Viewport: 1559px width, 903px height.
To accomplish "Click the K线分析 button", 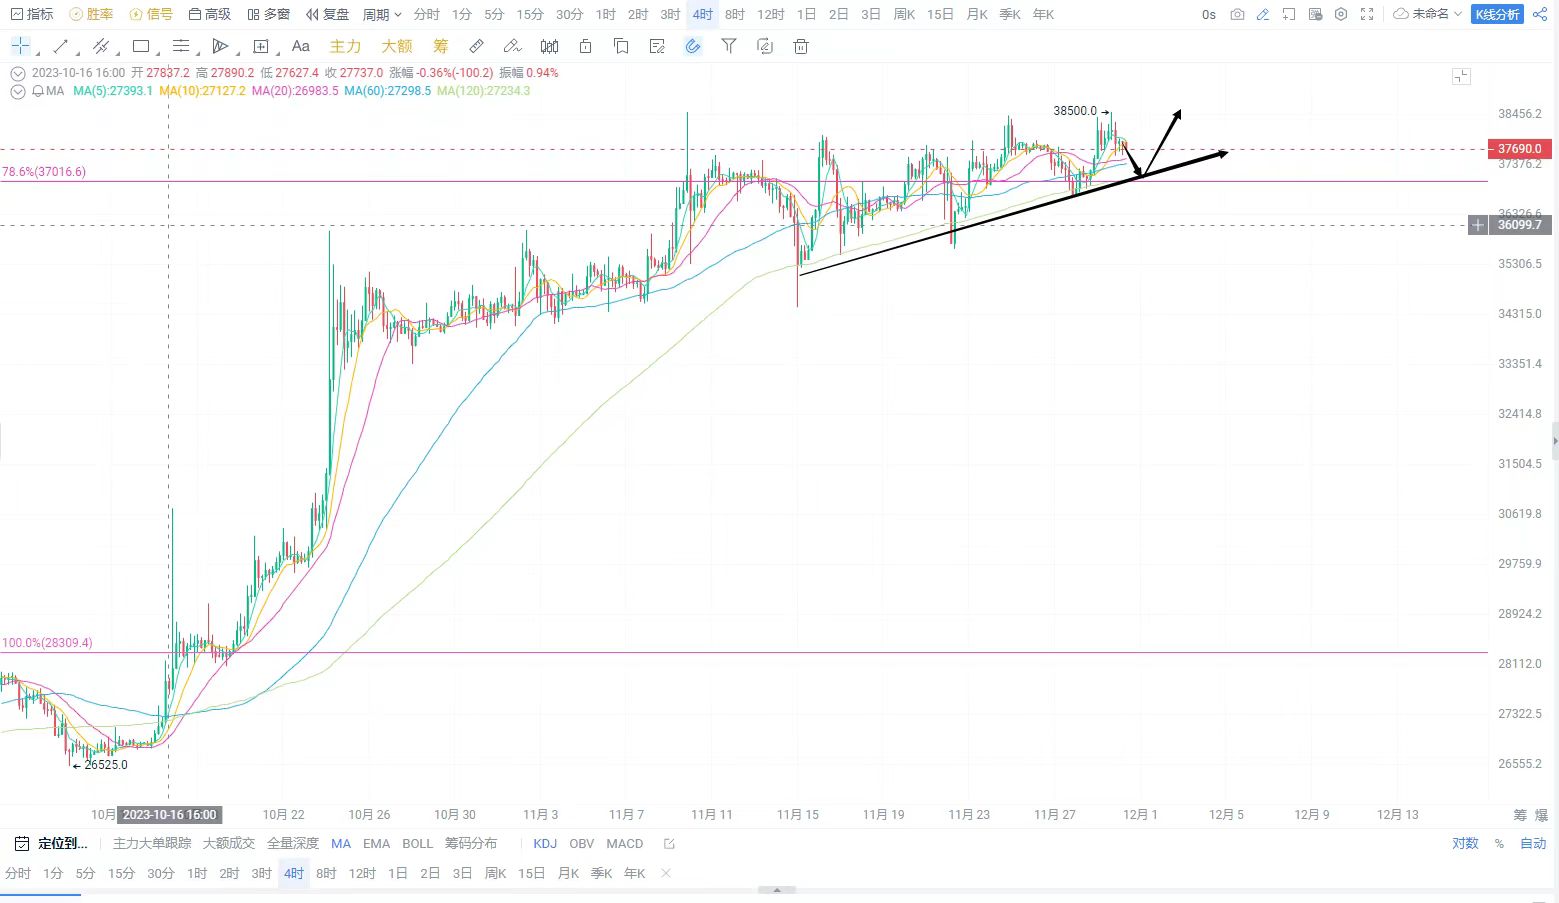I will click(1498, 14).
